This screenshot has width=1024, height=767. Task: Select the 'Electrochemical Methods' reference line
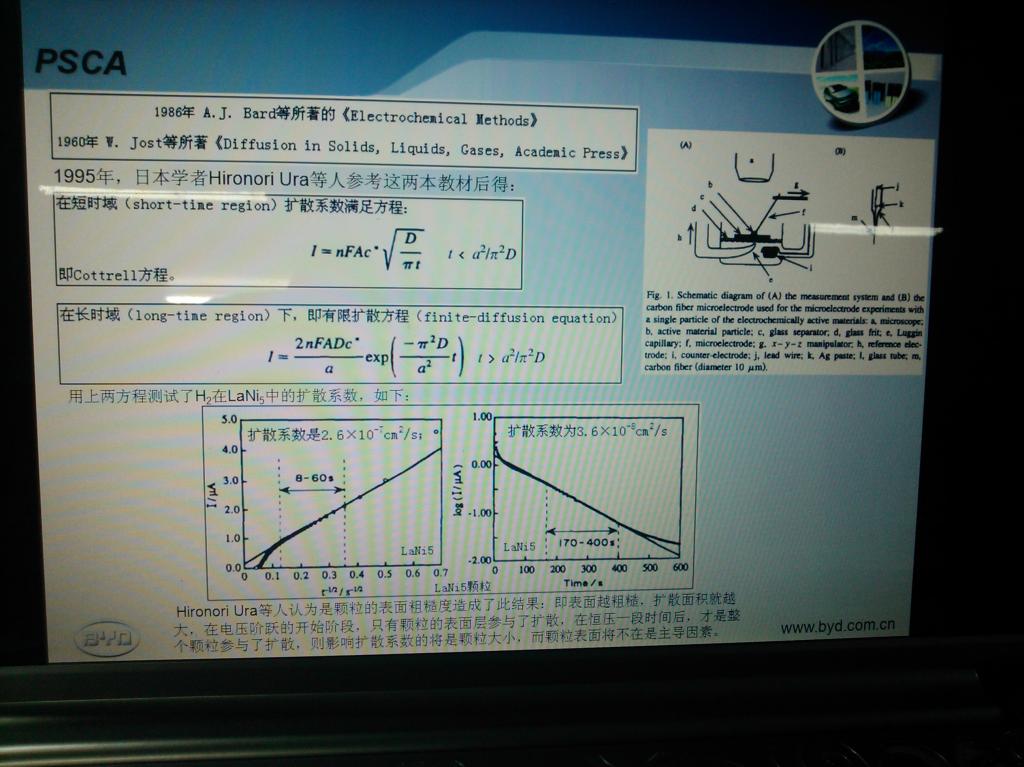[x=345, y=116]
